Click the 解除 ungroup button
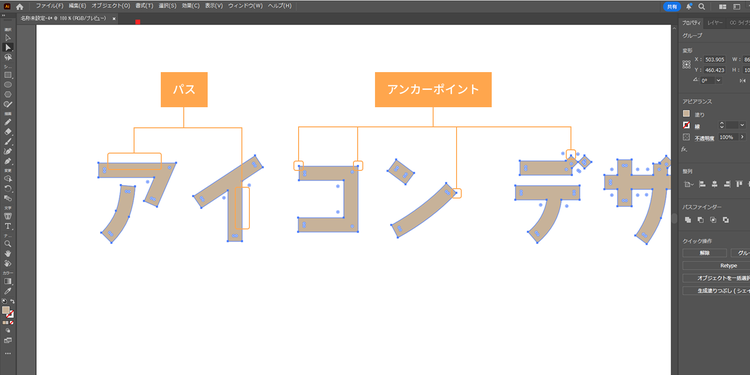The height and width of the screenshot is (375, 750). point(704,253)
